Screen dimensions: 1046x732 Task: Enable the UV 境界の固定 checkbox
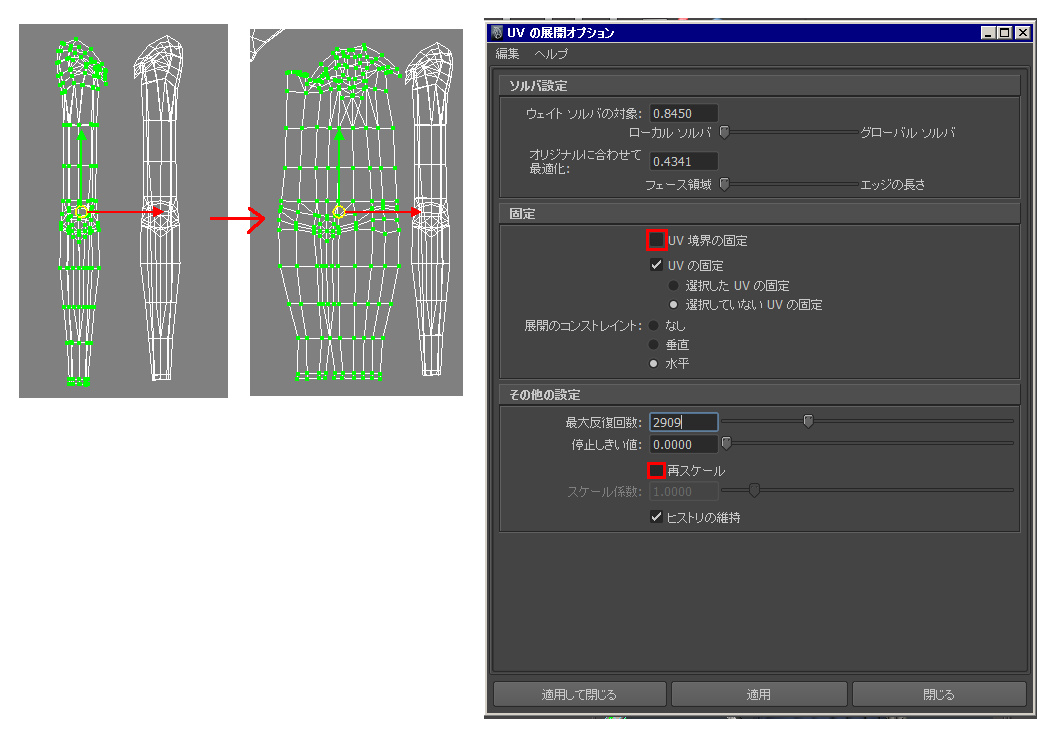(x=656, y=240)
